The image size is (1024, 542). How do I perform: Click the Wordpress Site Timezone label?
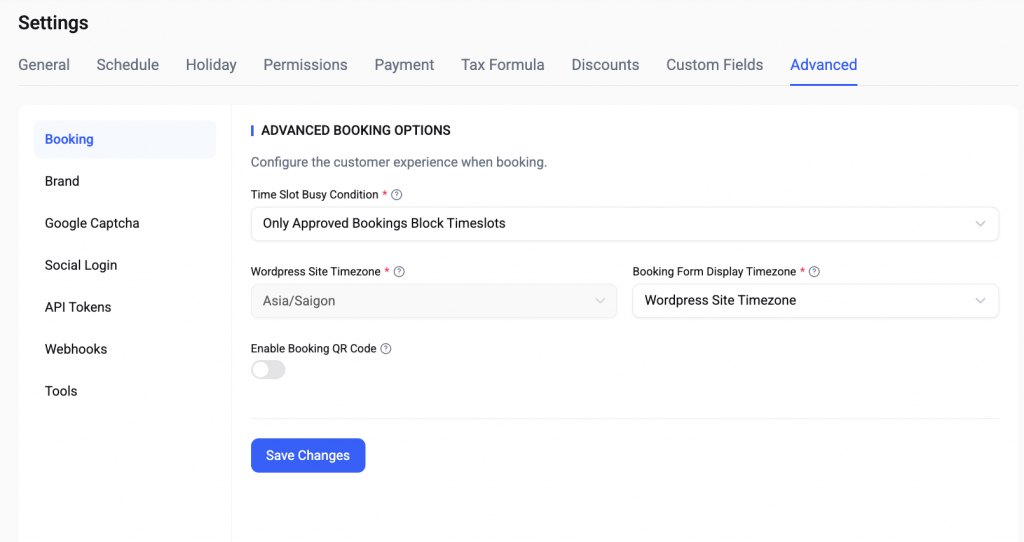coord(315,272)
